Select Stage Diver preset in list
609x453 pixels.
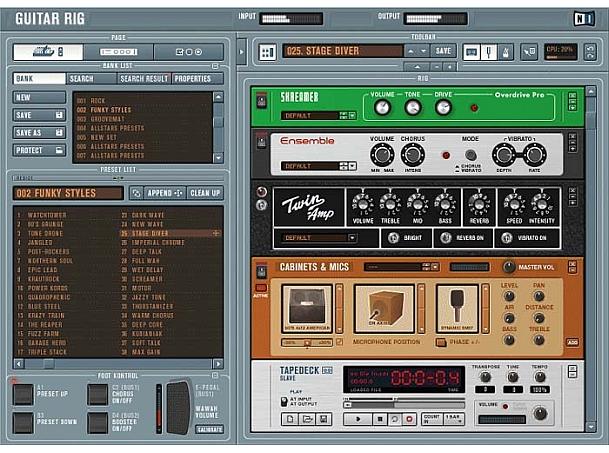[170, 233]
